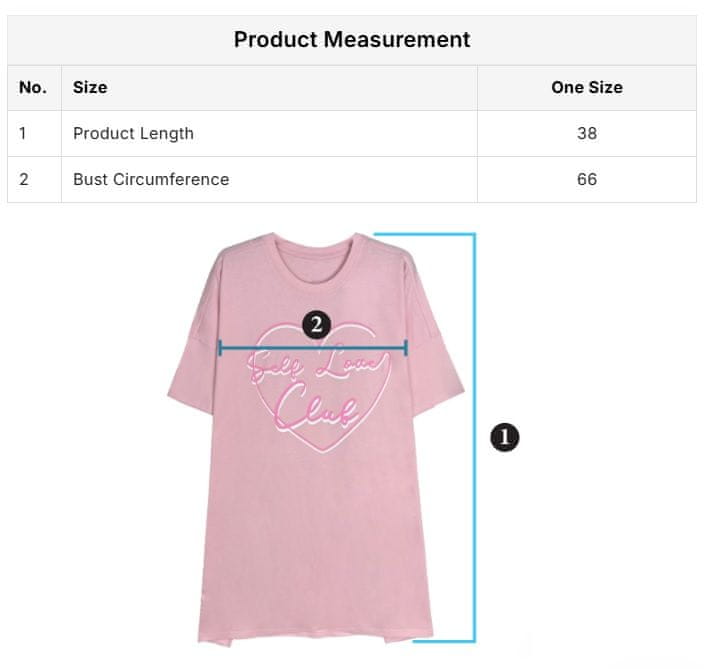Click row number 1 in No. column
This screenshot has width=707, height=669.
click(24, 134)
